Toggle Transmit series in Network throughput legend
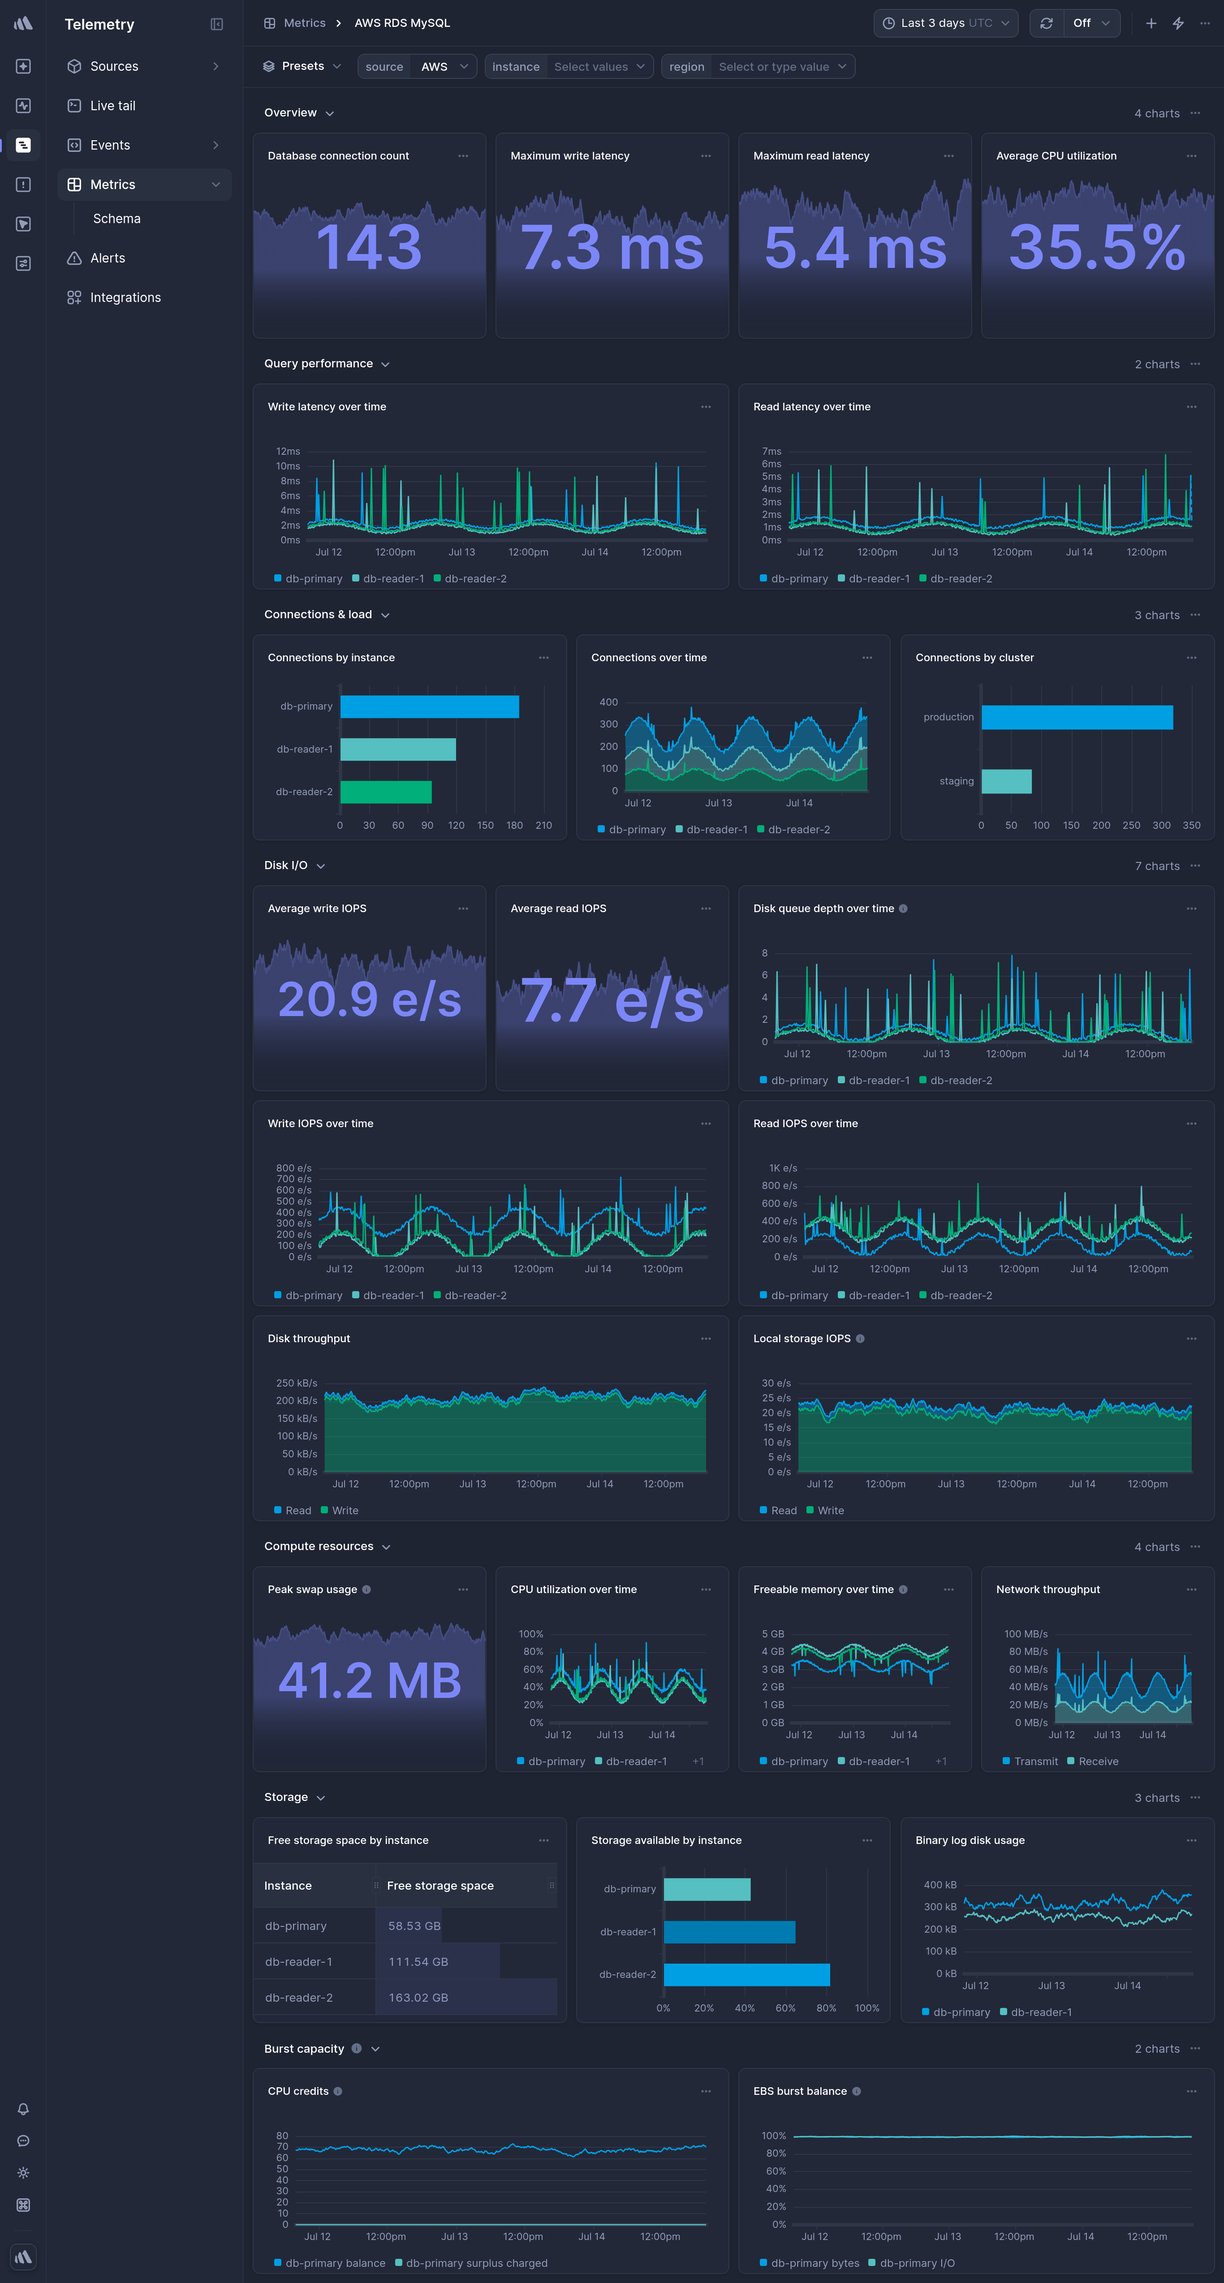Image resolution: width=1224 pixels, height=2283 pixels. tap(1030, 1762)
